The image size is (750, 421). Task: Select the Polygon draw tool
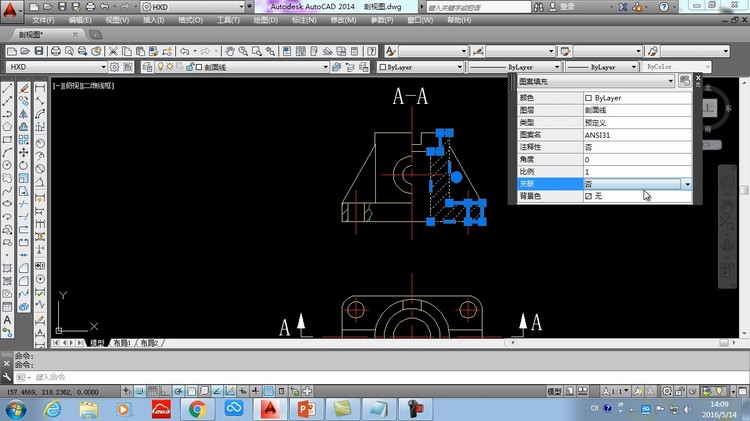tap(7, 127)
